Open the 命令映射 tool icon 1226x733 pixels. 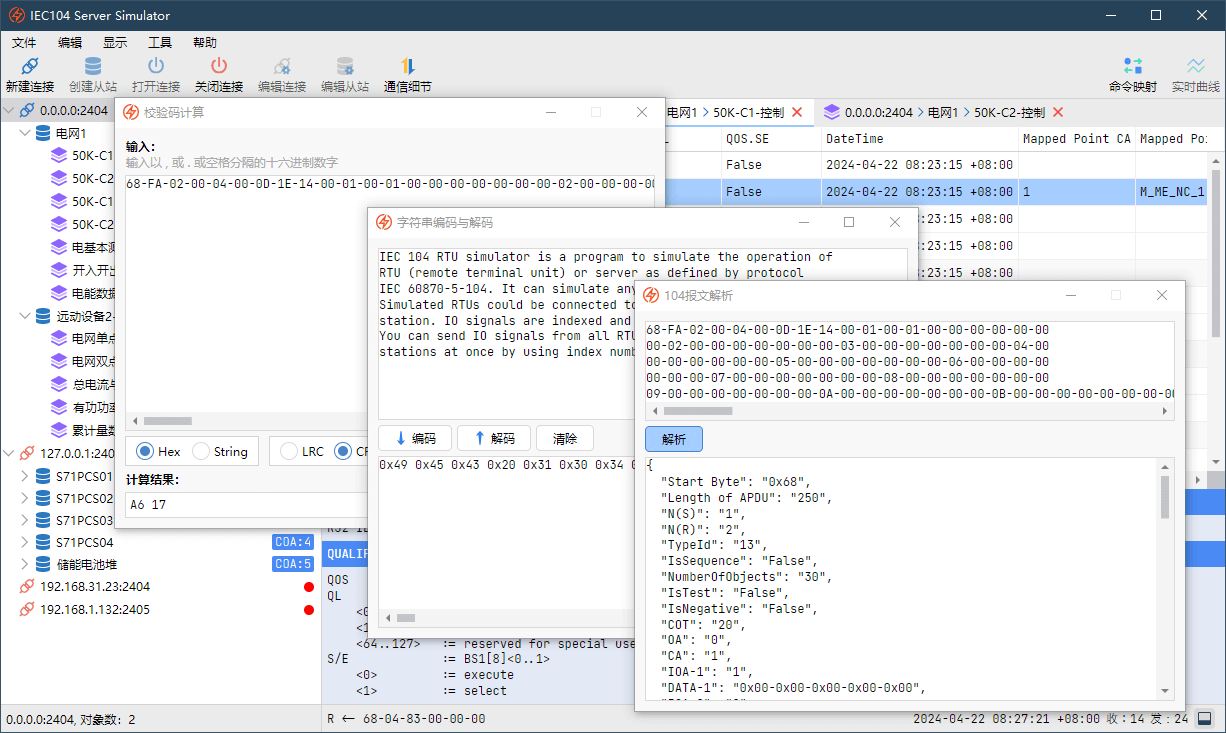point(1132,67)
